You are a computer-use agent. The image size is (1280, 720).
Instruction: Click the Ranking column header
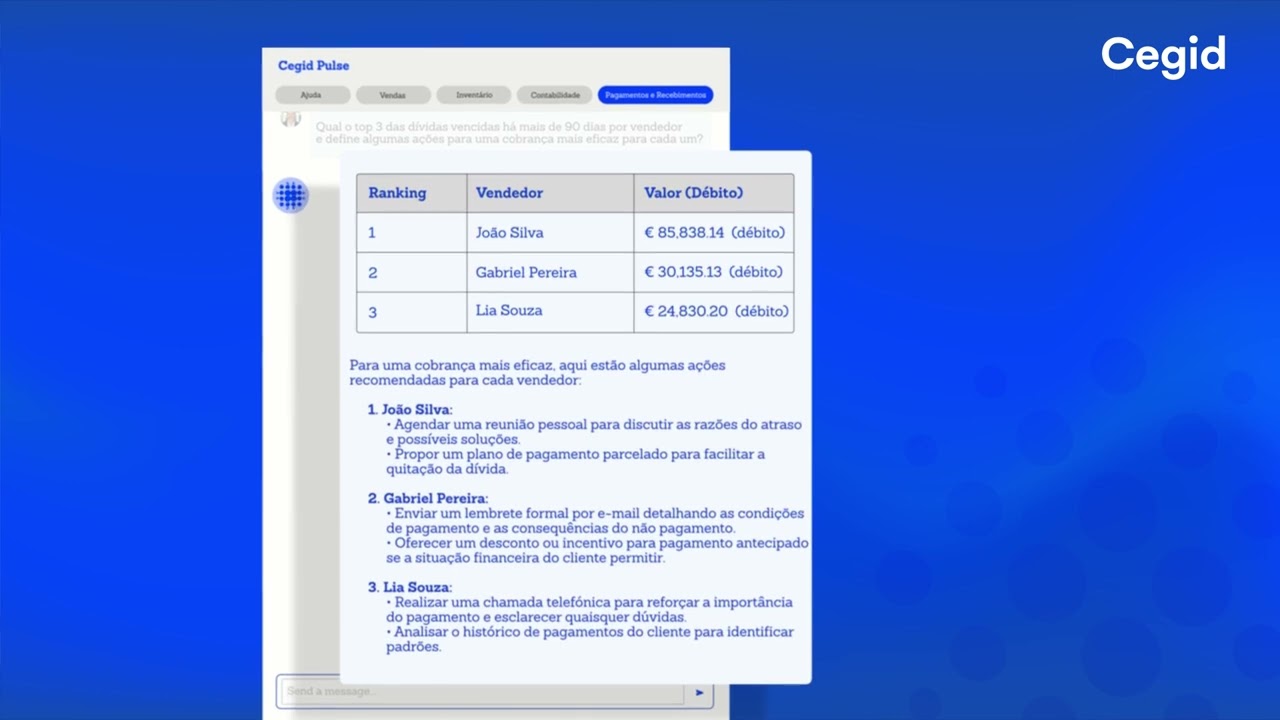pyautogui.click(x=397, y=192)
